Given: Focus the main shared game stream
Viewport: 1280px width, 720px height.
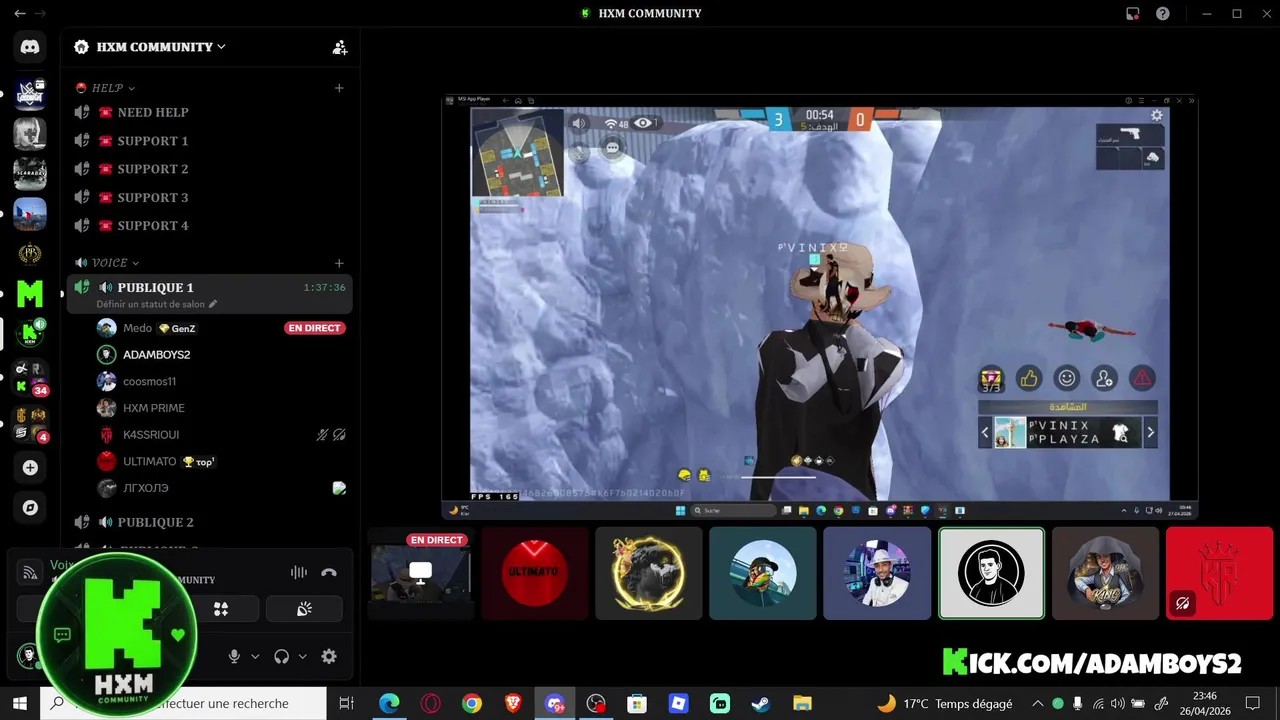Looking at the screenshot, I should pyautogui.click(x=820, y=307).
